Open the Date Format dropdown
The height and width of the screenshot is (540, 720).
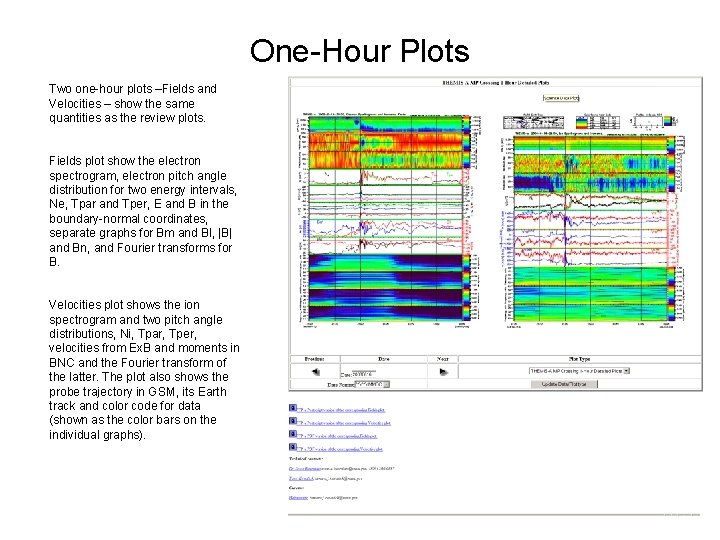coord(372,384)
